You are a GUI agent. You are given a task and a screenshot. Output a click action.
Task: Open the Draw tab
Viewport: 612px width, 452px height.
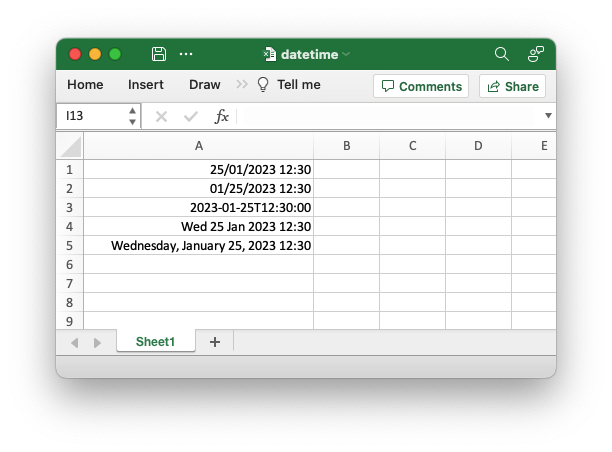pyautogui.click(x=205, y=84)
